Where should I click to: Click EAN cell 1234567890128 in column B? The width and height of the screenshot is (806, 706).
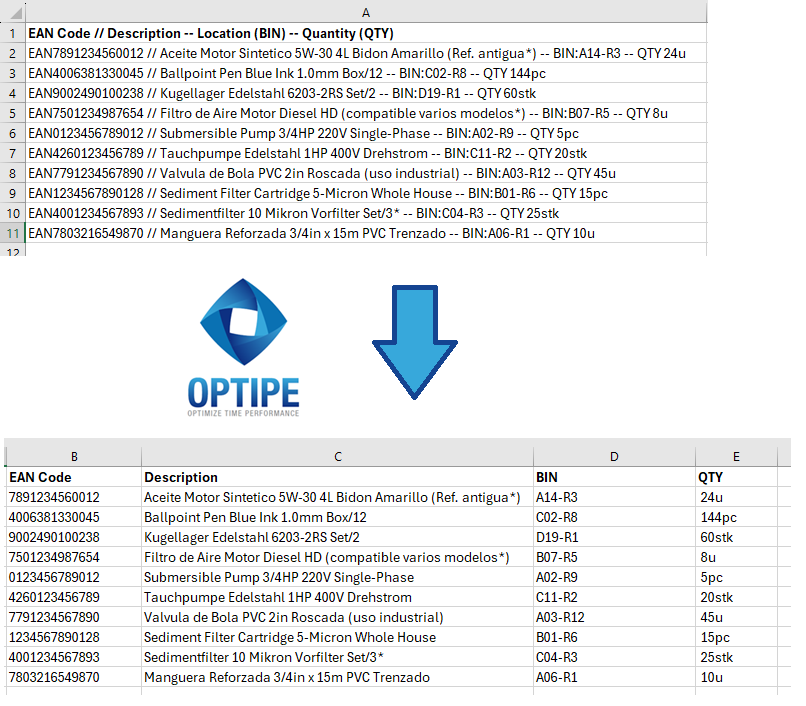tap(74, 638)
